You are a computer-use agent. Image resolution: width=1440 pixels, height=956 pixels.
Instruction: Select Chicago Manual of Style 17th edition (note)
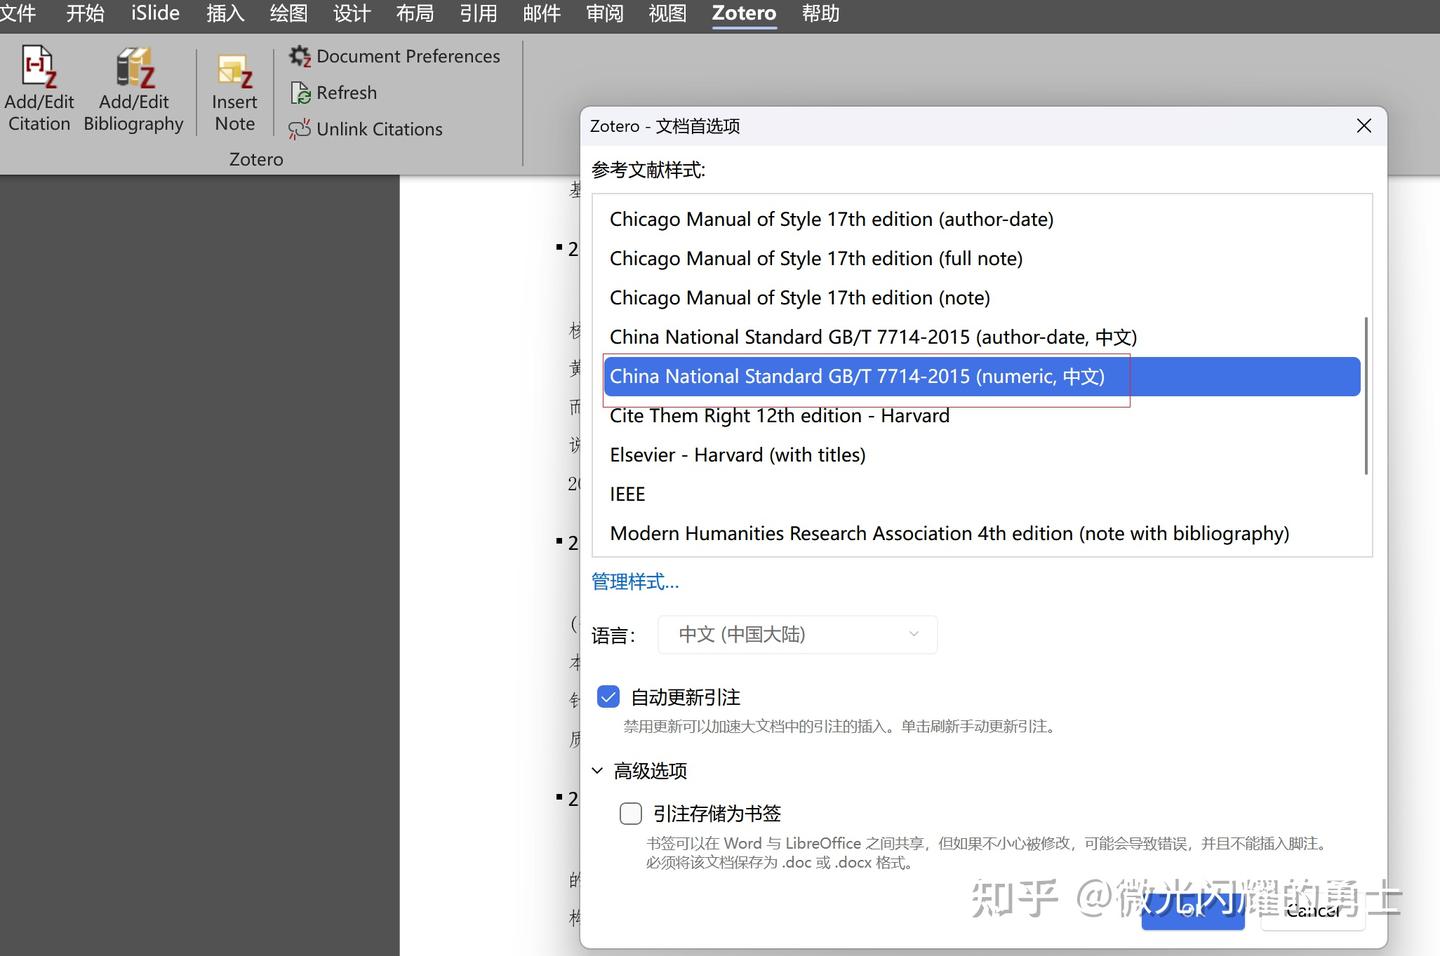[x=982, y=298]
